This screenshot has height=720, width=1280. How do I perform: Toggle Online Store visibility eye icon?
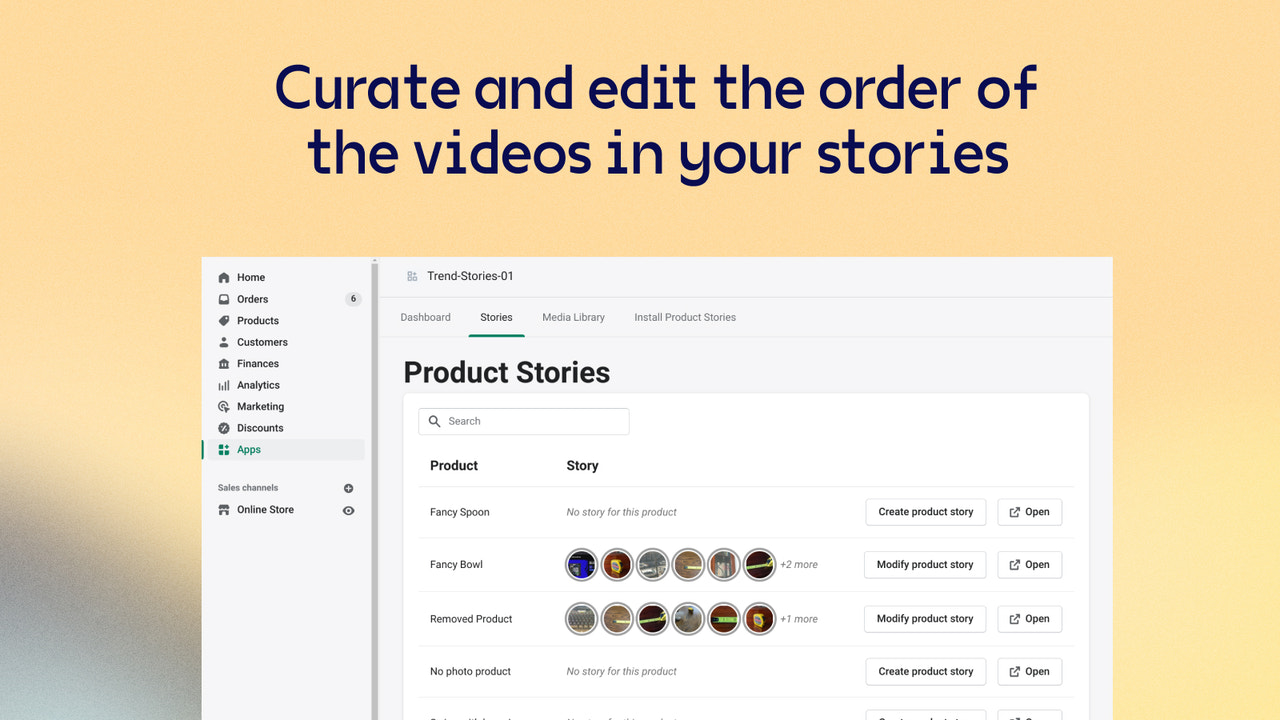[348, 510]
